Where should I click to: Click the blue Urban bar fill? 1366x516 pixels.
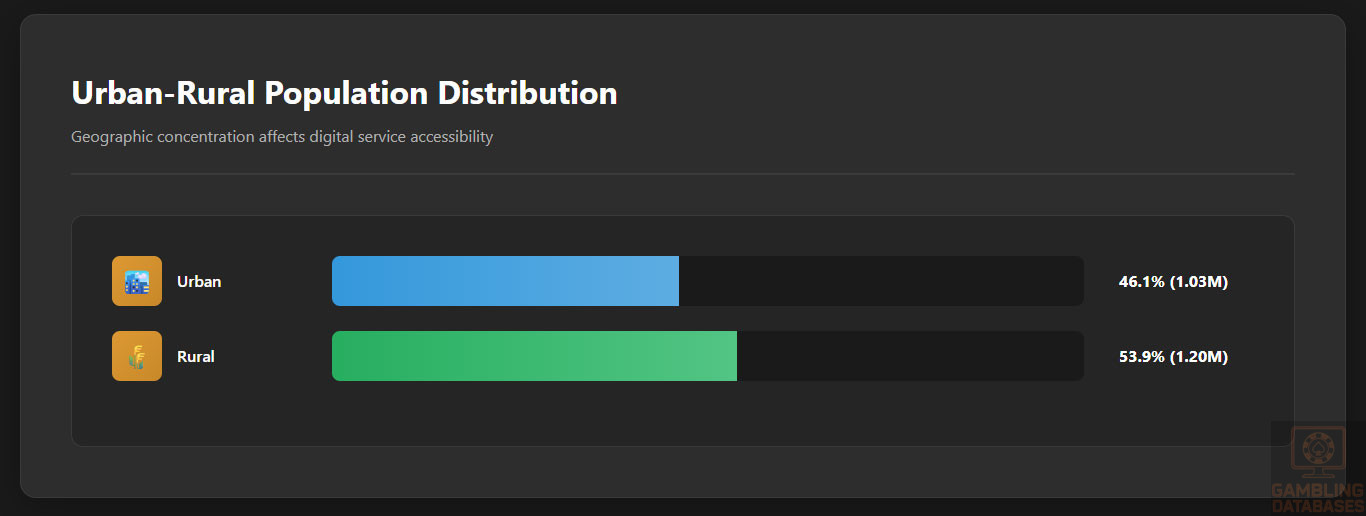505,281
